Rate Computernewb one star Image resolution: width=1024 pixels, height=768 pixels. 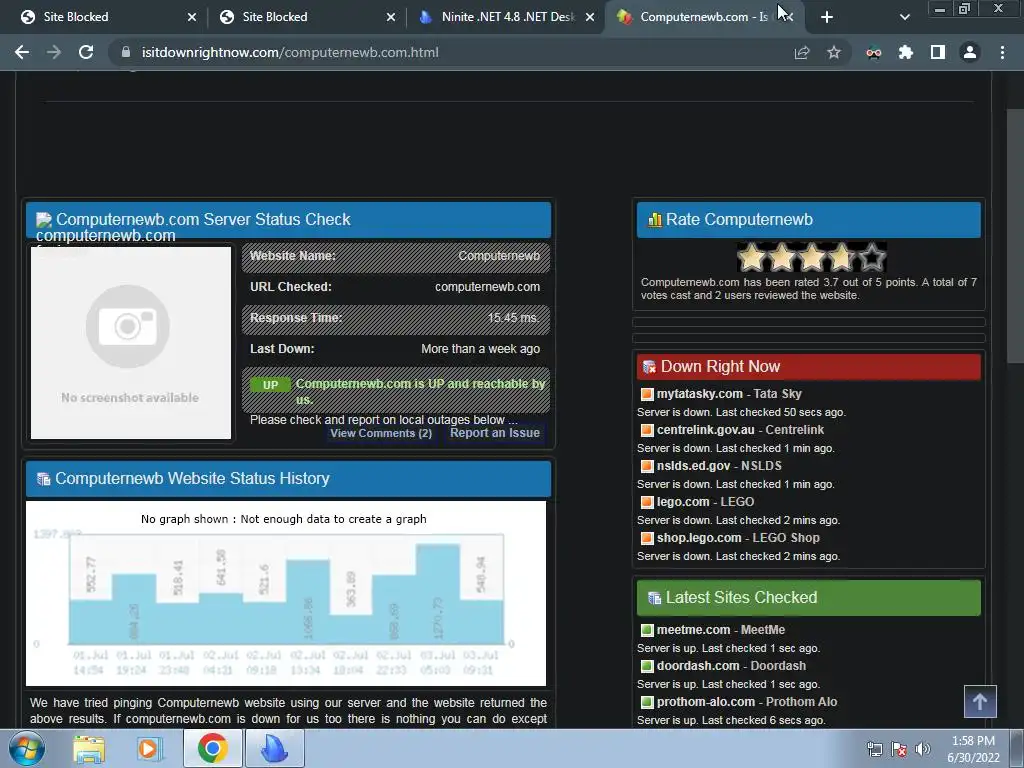tap(752, 257)
